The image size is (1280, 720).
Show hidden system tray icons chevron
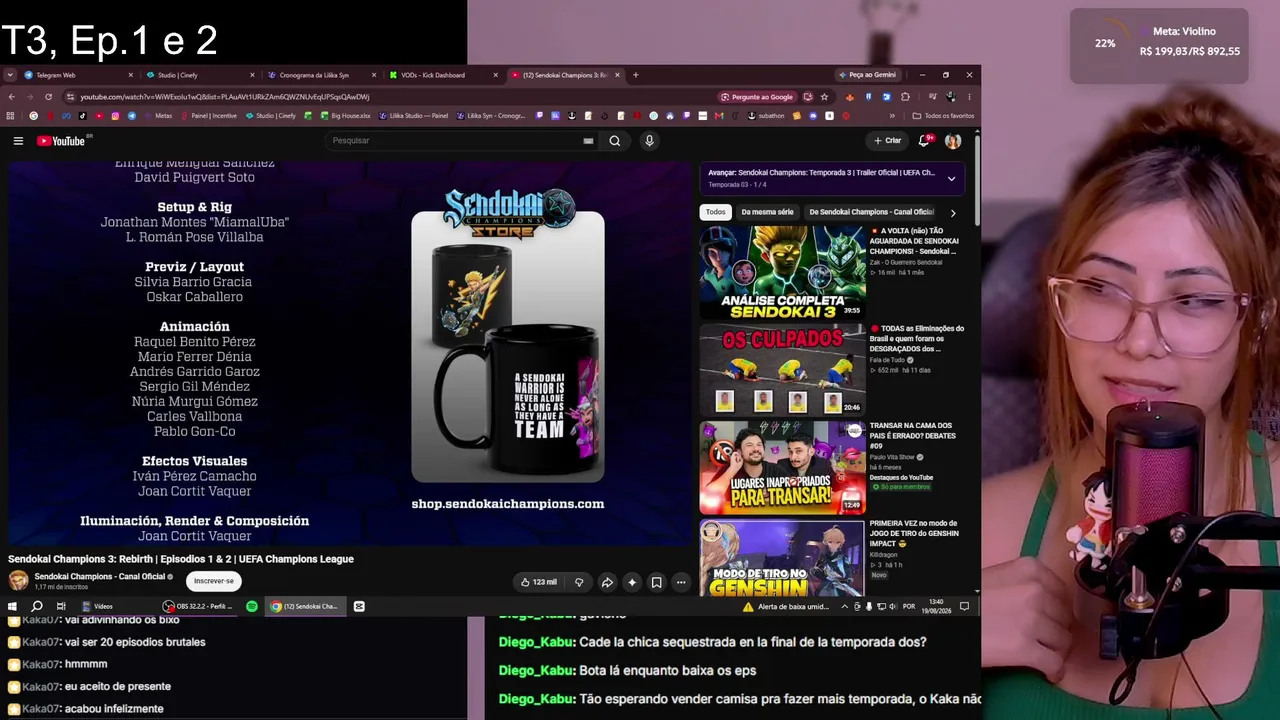click(844, 606)
